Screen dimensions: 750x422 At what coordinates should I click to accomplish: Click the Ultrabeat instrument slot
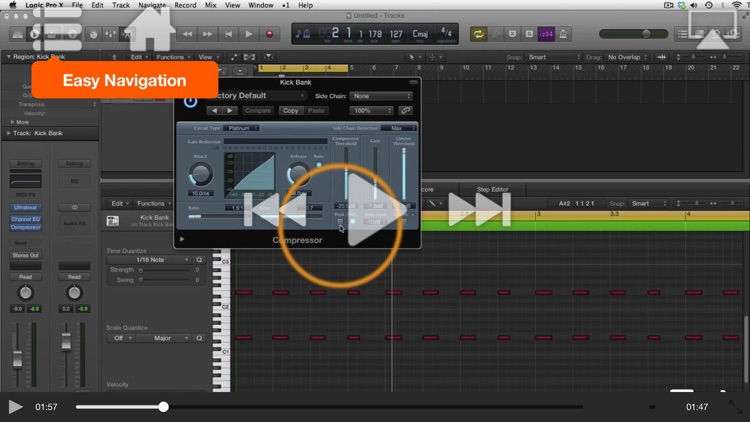(x=25, y=208)
